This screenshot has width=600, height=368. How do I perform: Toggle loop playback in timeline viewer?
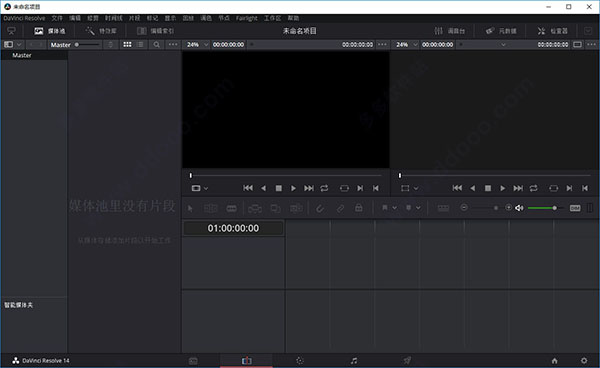pyautogui.click(x=533, y=188)
